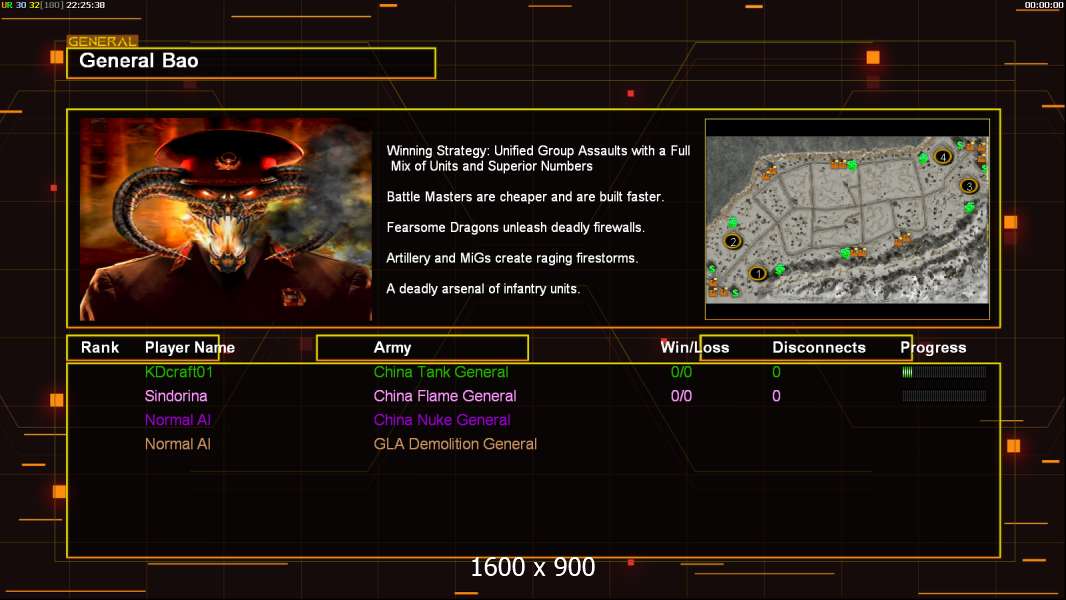Click China Tank General army entry

[x=441, y=372]
